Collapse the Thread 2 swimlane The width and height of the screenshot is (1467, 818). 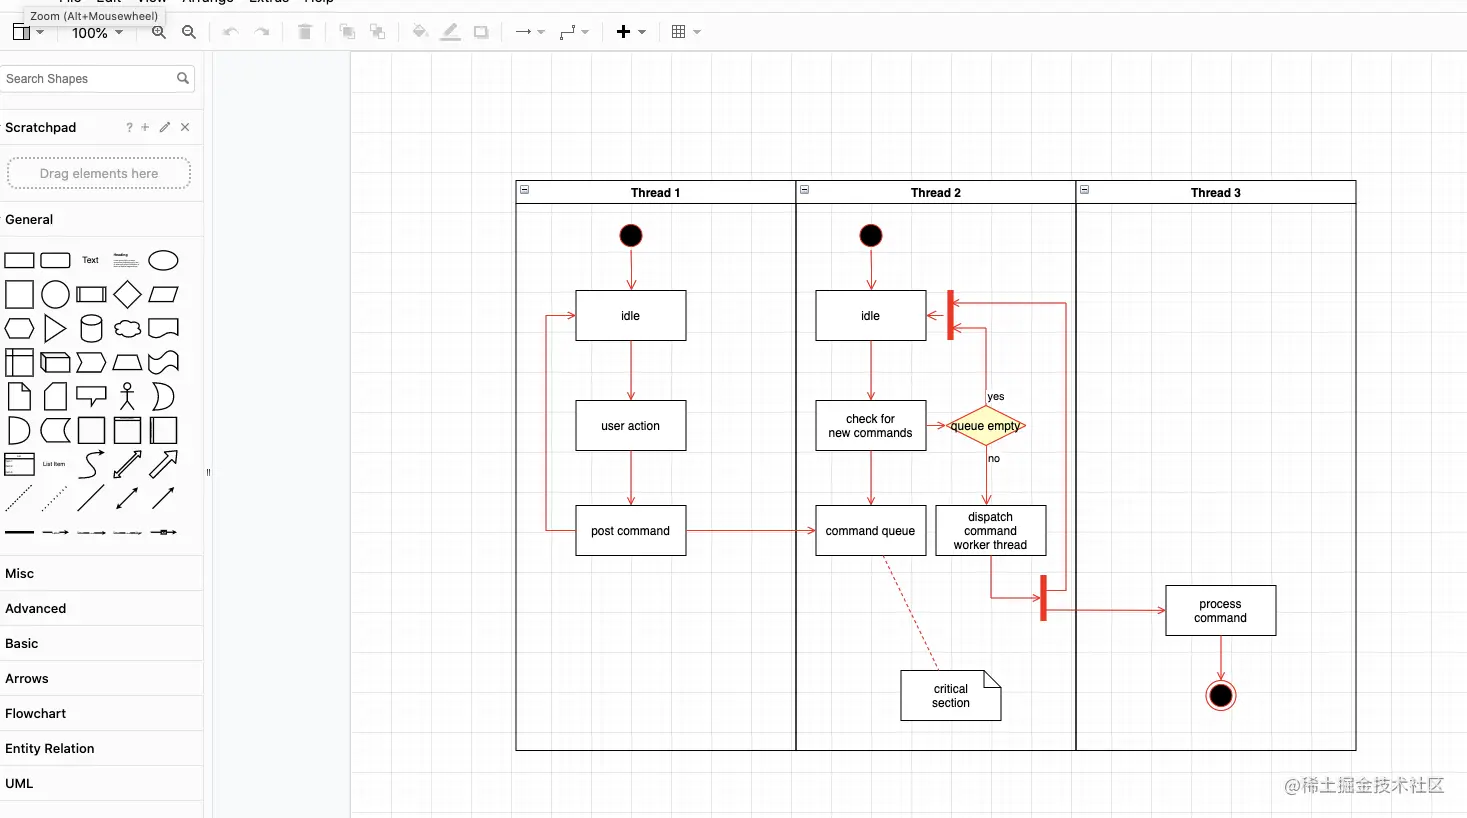[804, 189]
